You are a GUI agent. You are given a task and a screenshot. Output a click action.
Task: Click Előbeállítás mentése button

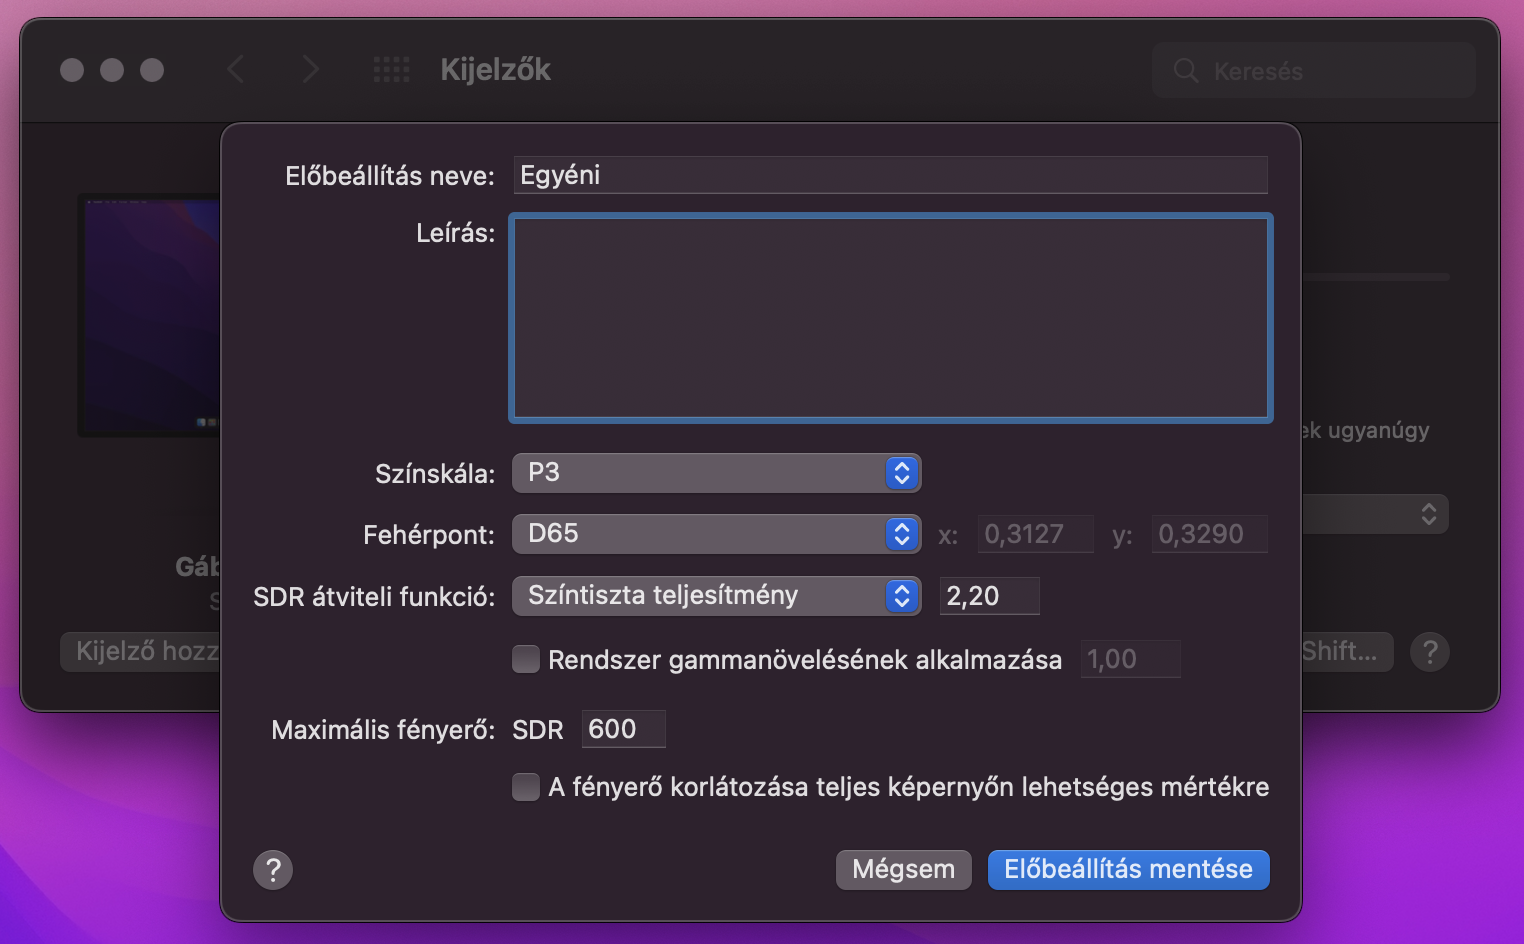(x=1128, y=870)
